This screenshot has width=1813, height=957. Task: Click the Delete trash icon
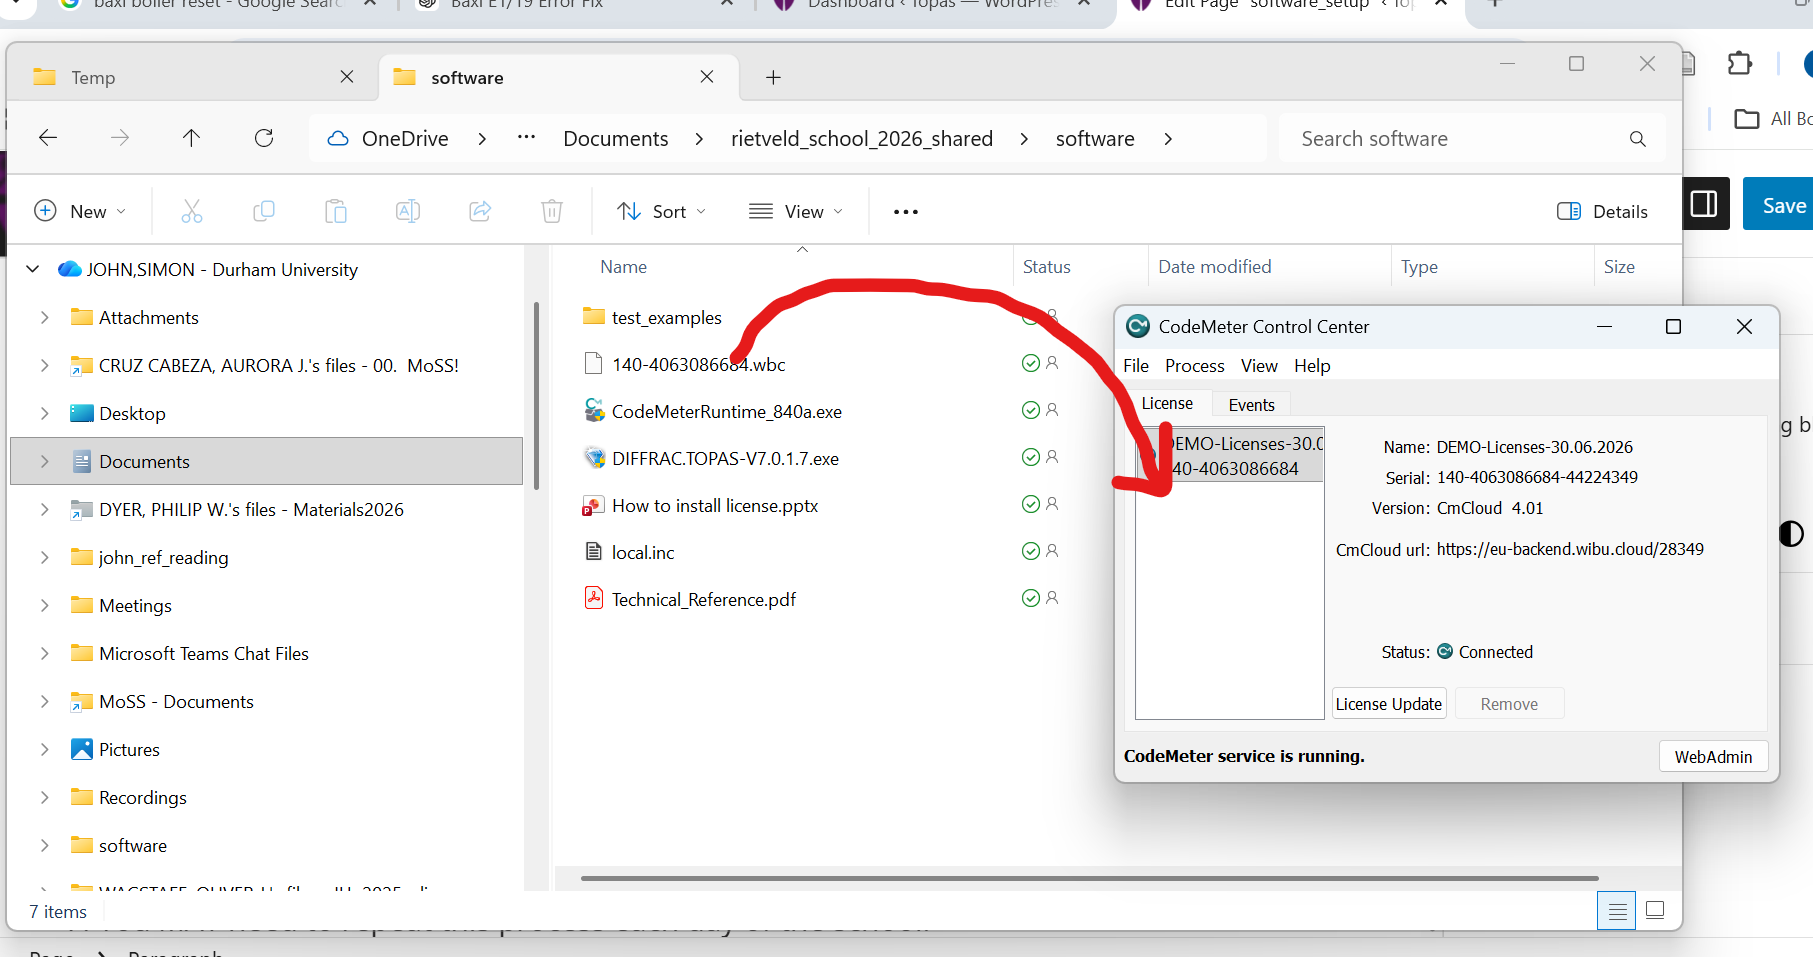tap(551, 211)
